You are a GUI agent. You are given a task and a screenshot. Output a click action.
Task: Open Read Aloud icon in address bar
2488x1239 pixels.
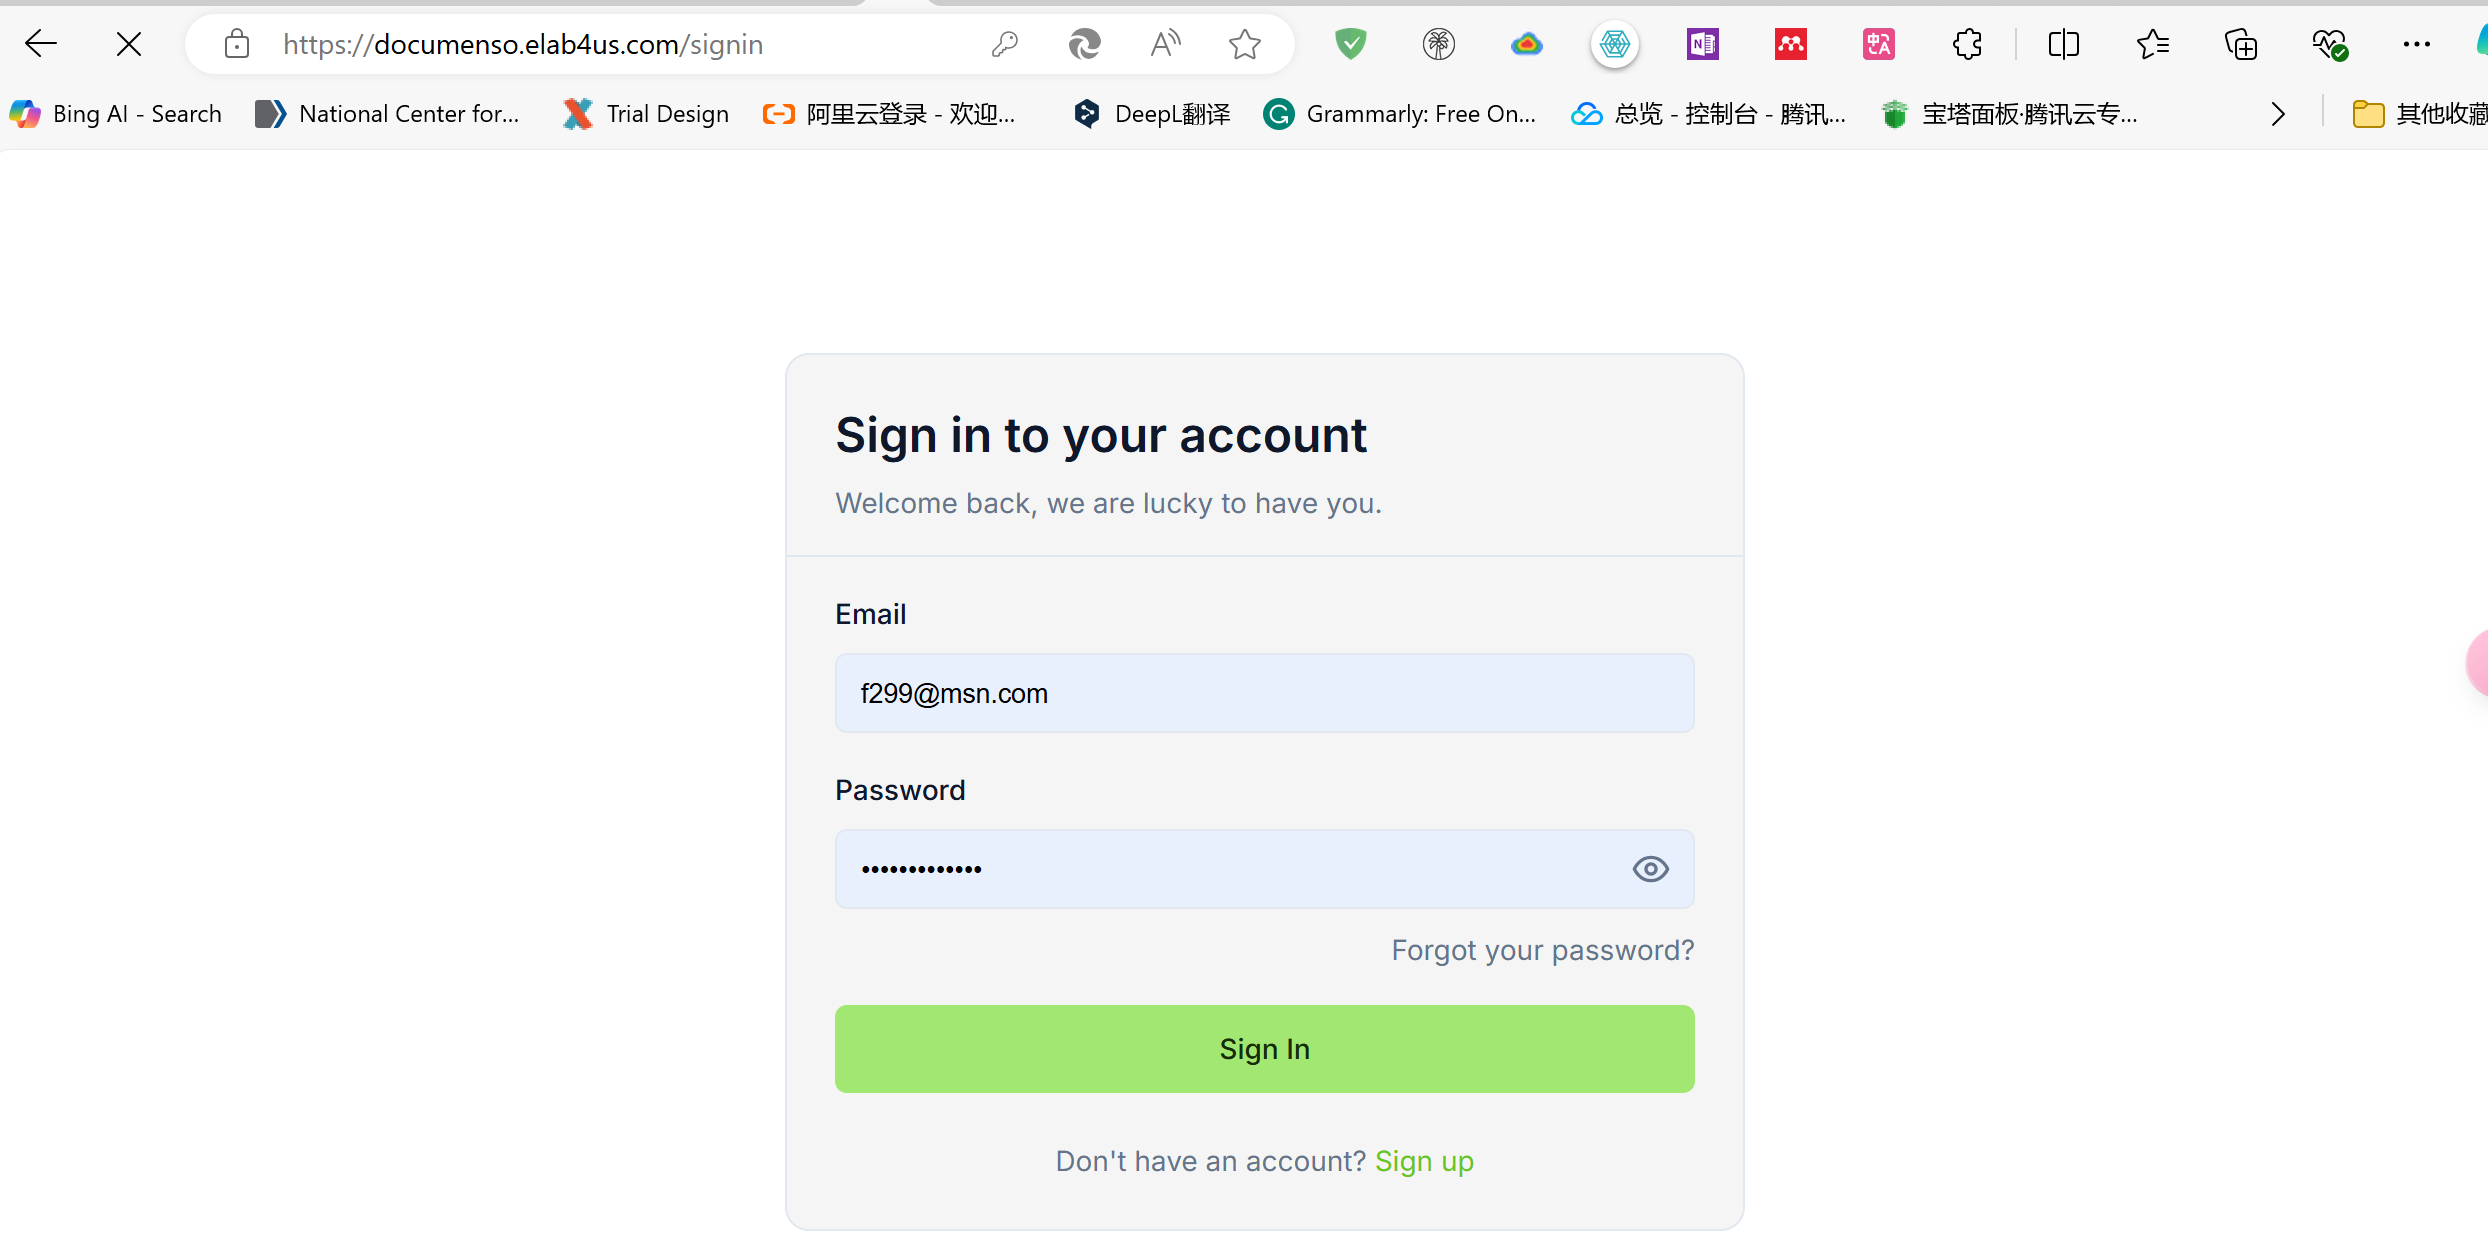[x=1165, y=44]
